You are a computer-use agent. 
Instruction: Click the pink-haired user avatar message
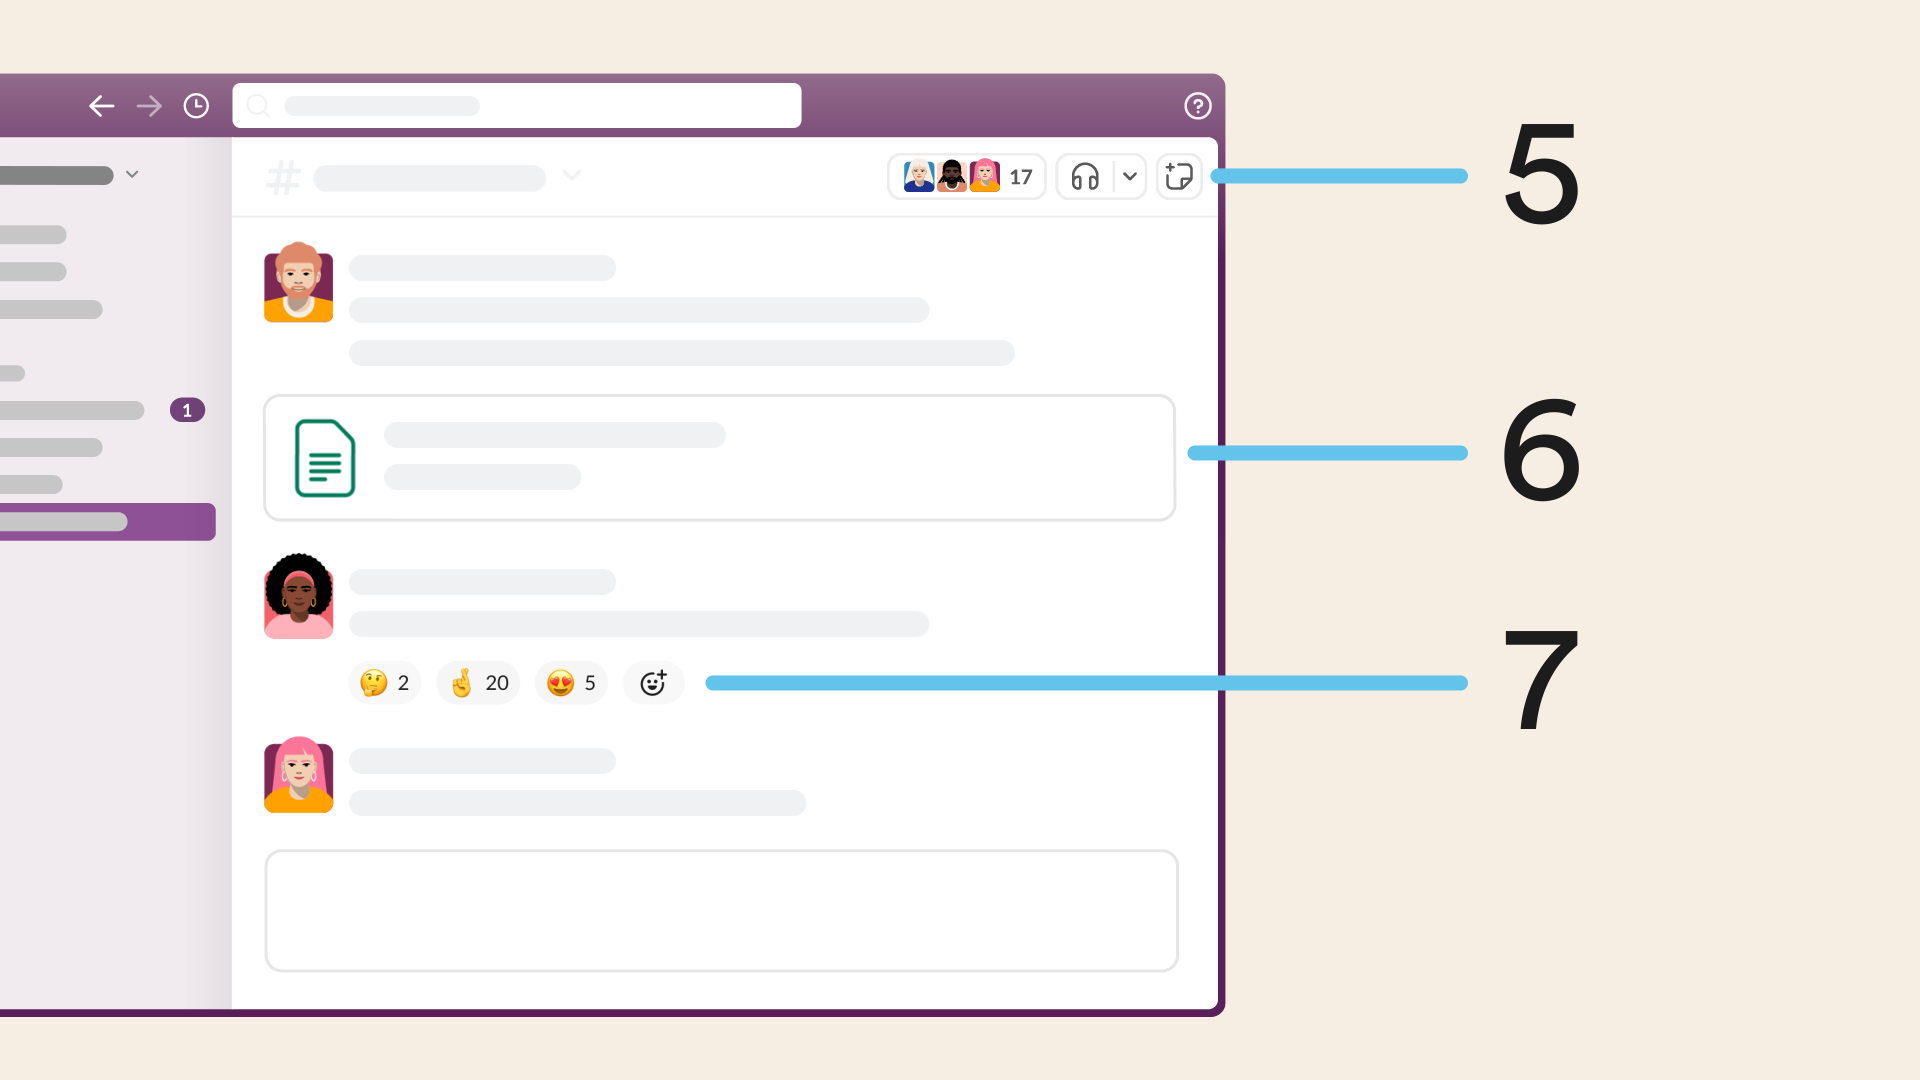coord(297,777)
